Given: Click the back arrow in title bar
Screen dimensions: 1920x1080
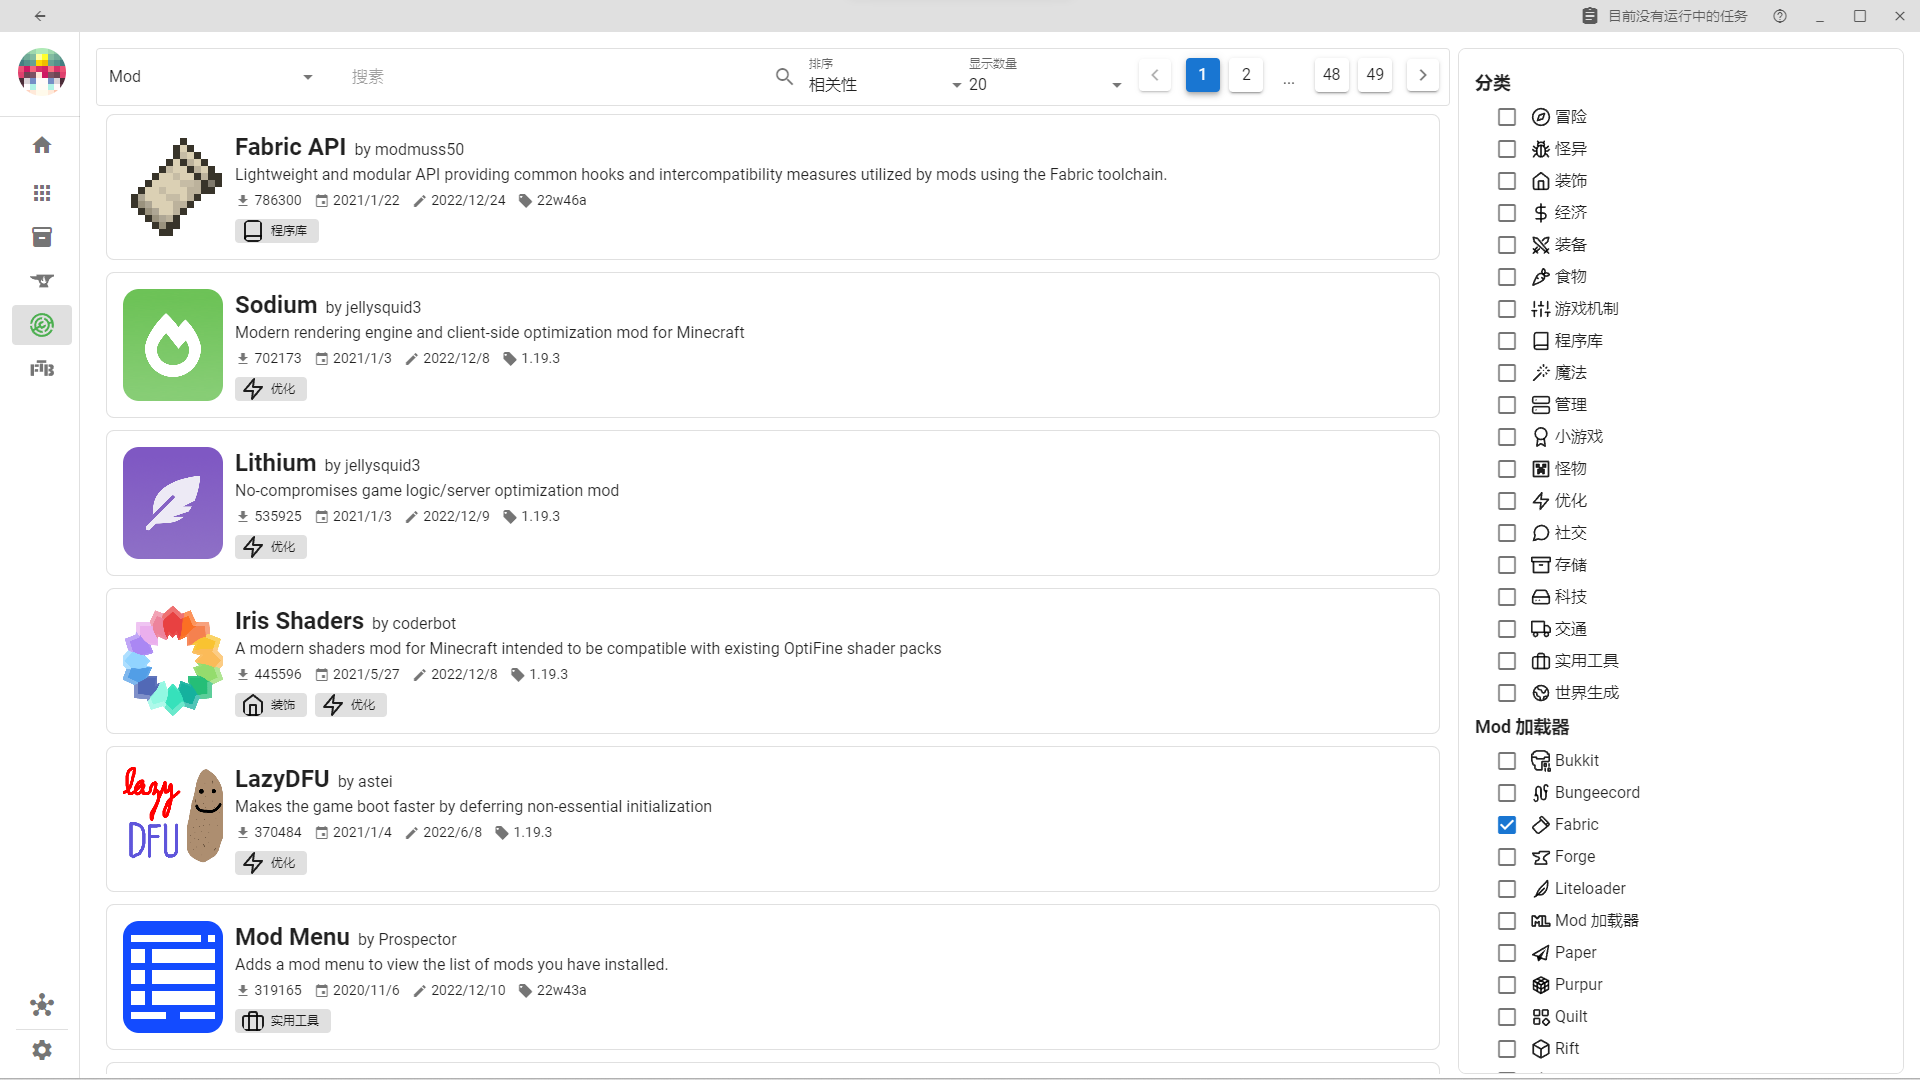Looking at the screenshot, I should (40, 16).
